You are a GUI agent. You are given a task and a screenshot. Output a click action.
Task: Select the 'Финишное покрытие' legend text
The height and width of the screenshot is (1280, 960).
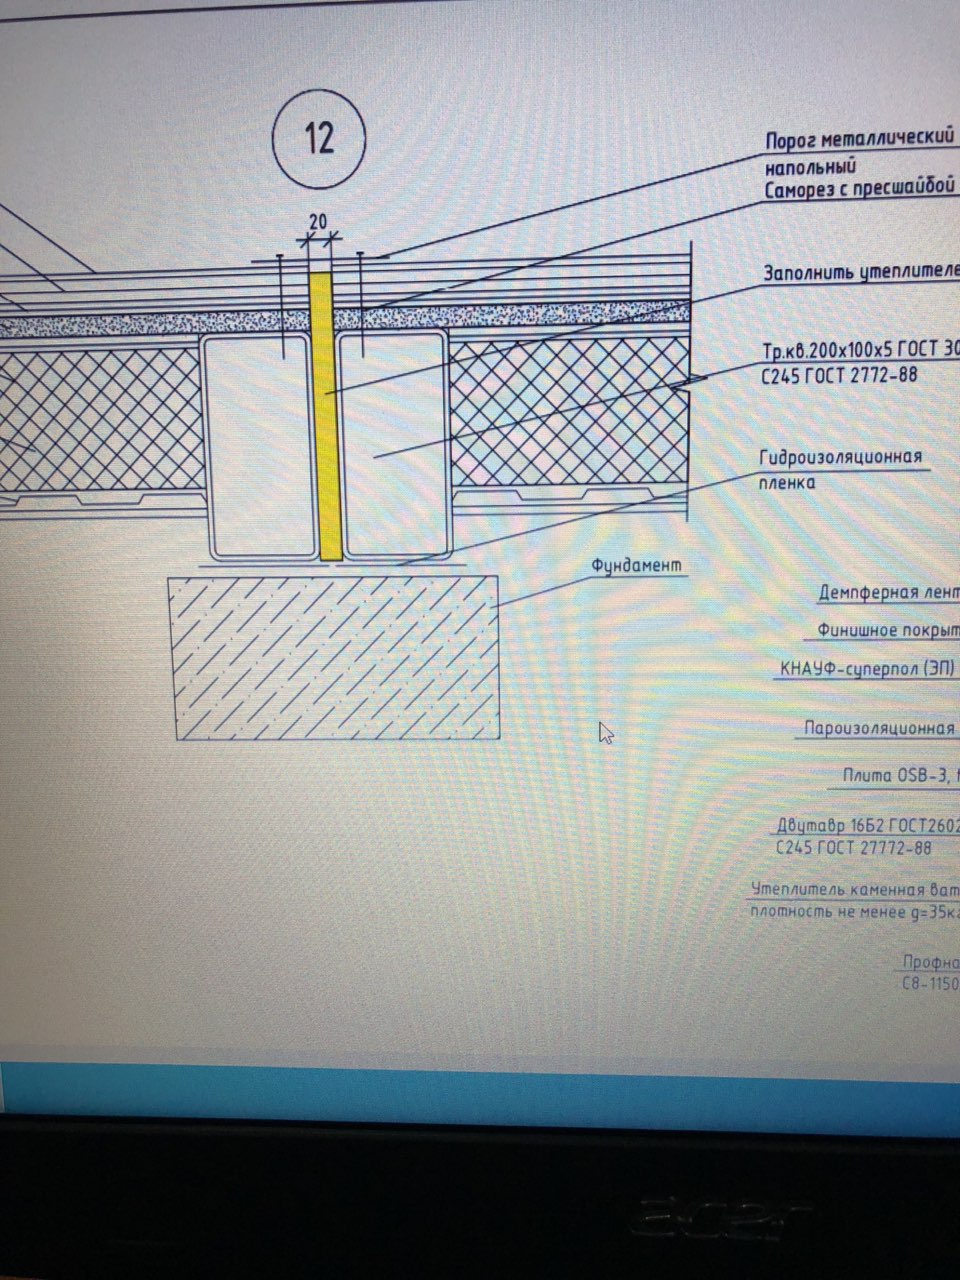(x=888, y=631)
